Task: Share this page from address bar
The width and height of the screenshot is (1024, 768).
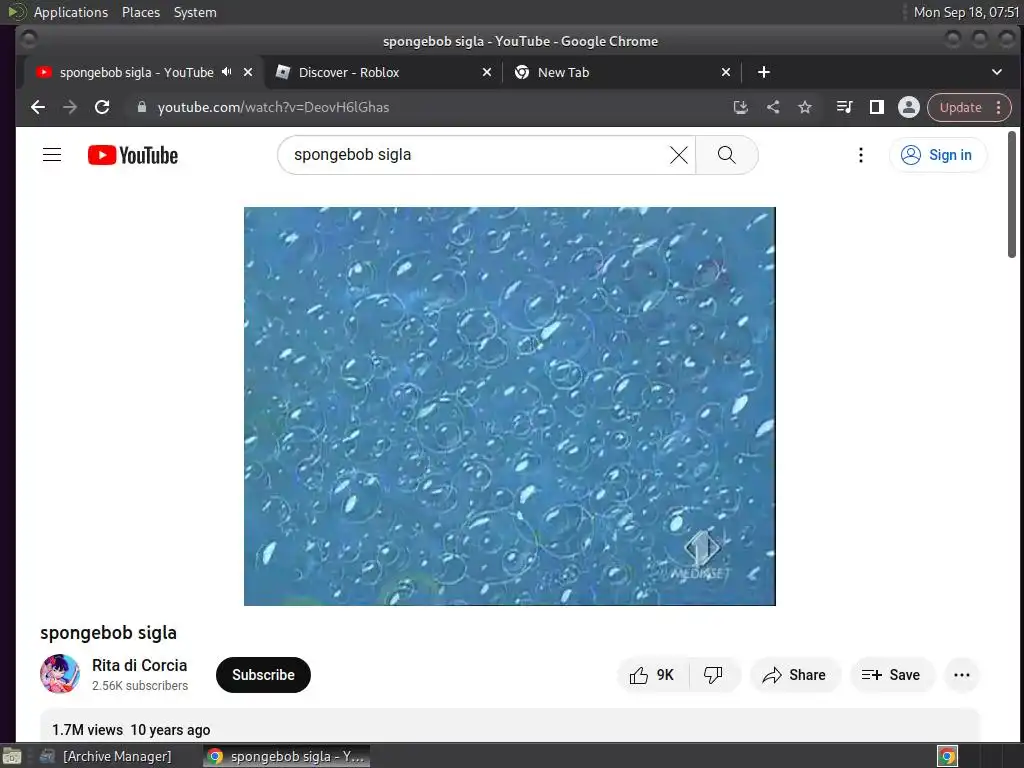Action: coord(773,107)
